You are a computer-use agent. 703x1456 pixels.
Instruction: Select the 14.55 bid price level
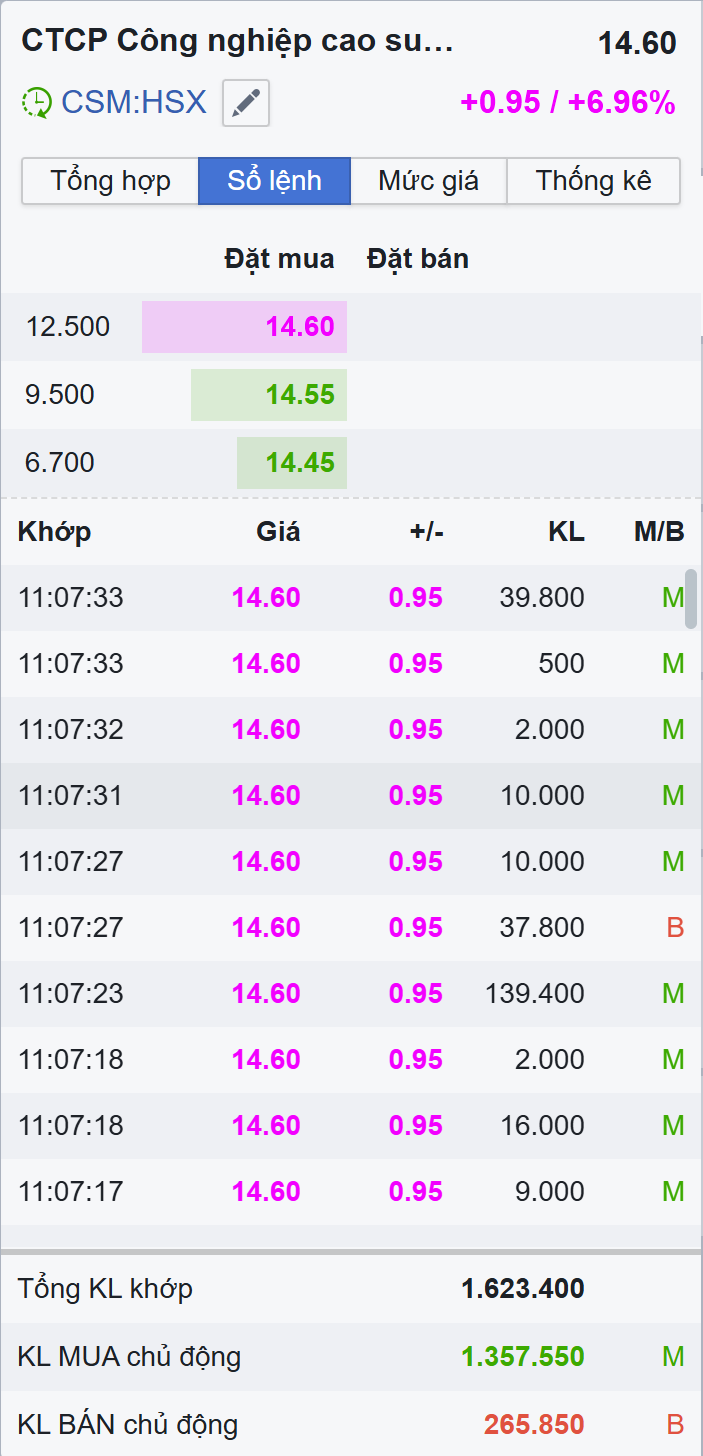click(269, 395)
